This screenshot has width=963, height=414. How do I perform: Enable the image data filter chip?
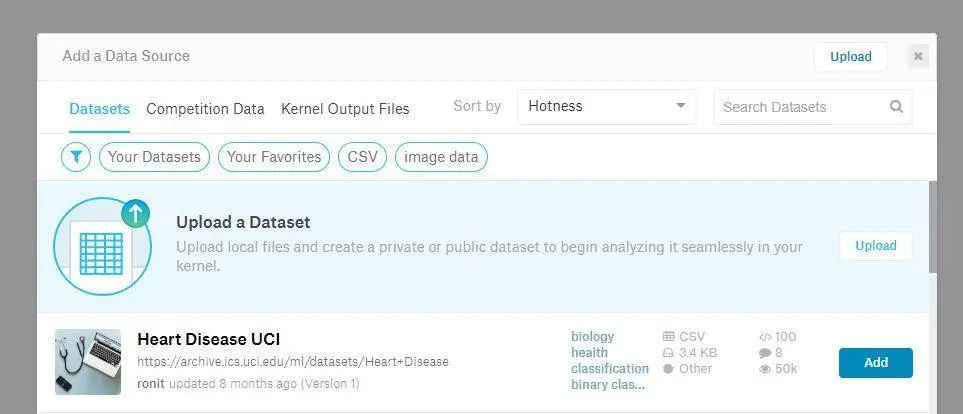click(x=441, y=157)
